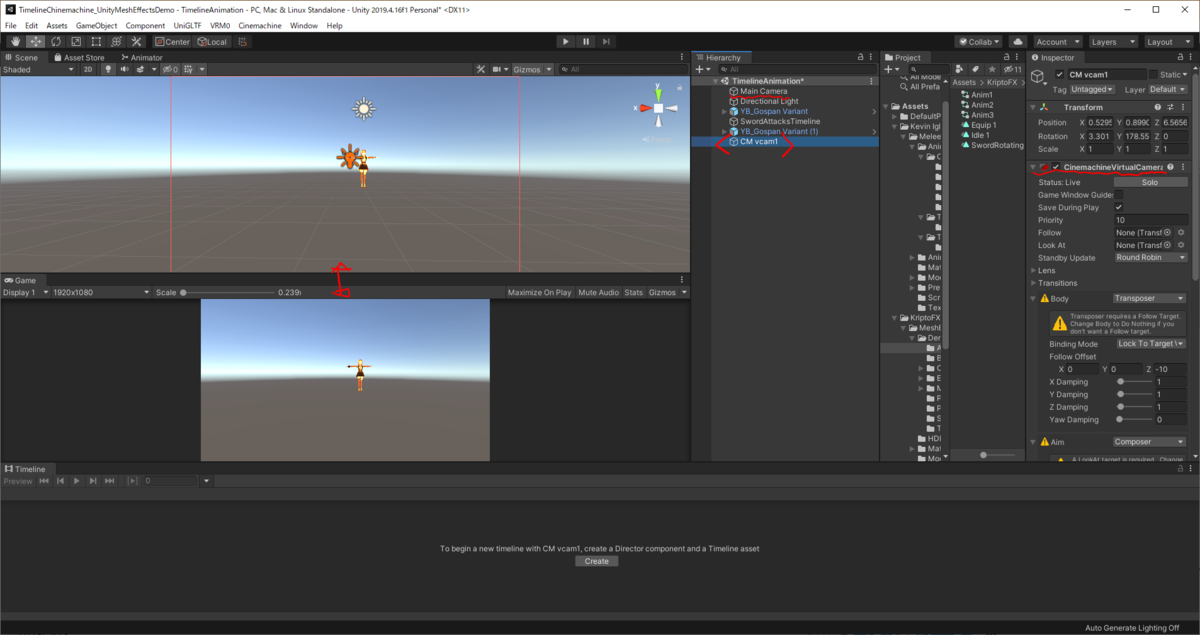Click the Collab button

978,42
